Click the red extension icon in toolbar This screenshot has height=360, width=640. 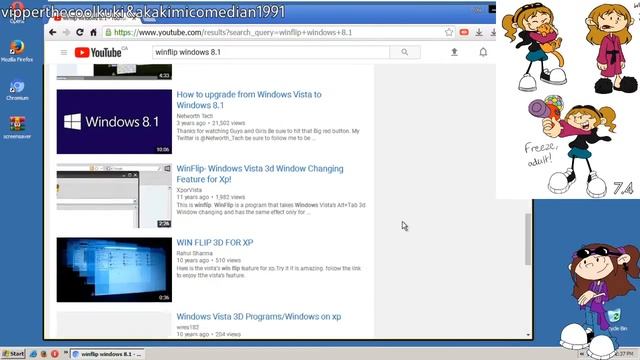pyautogui.click(x=464, y=32)
